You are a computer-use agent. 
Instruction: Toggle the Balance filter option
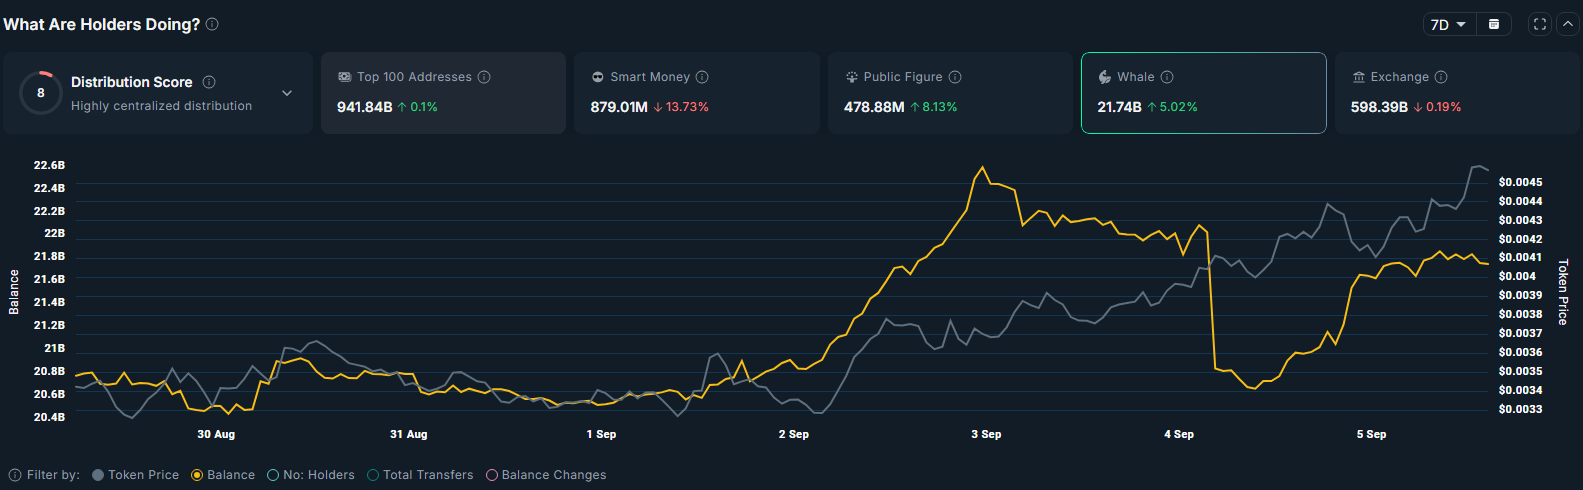pyautogui.click(x=222, y=475)
